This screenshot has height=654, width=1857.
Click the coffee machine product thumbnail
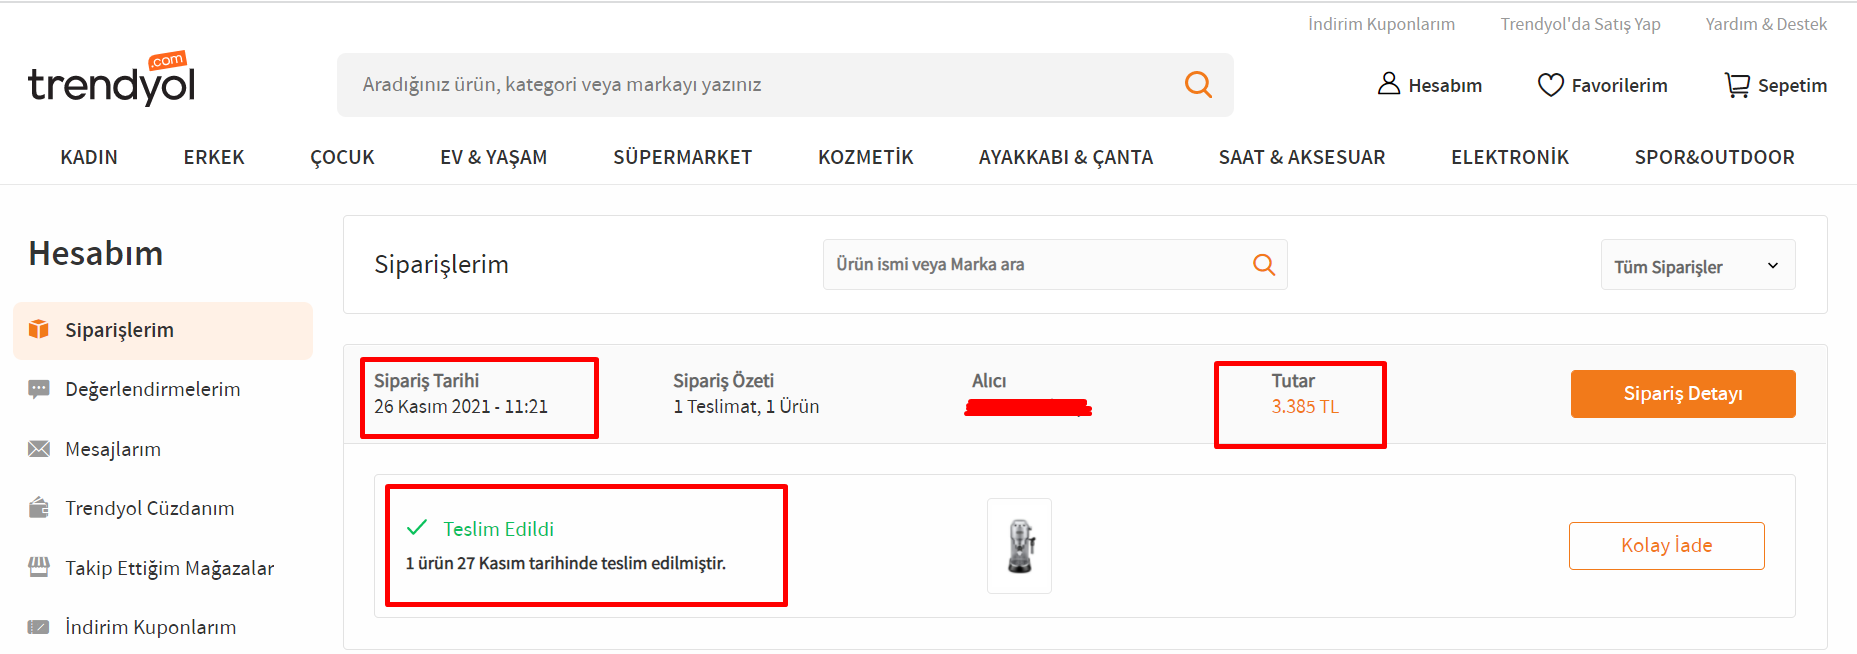coord(1019,546)
